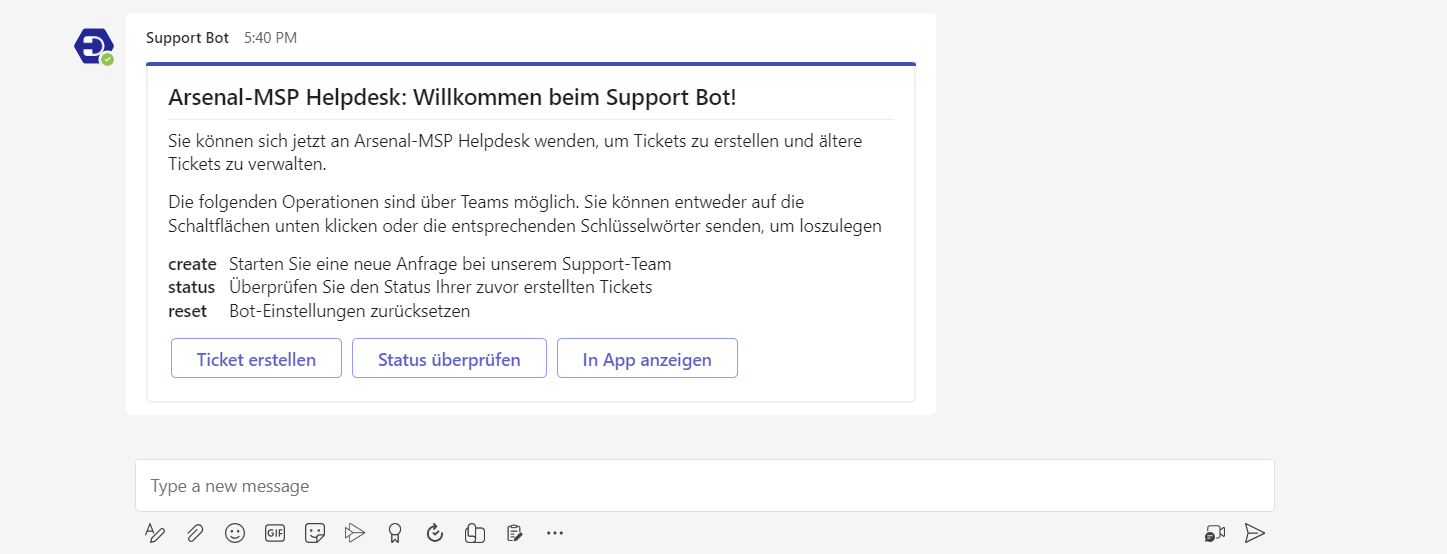This screenshot has width=1447, height=554.
Task: Click the 'create' keyword text
Action: (192, 264)
